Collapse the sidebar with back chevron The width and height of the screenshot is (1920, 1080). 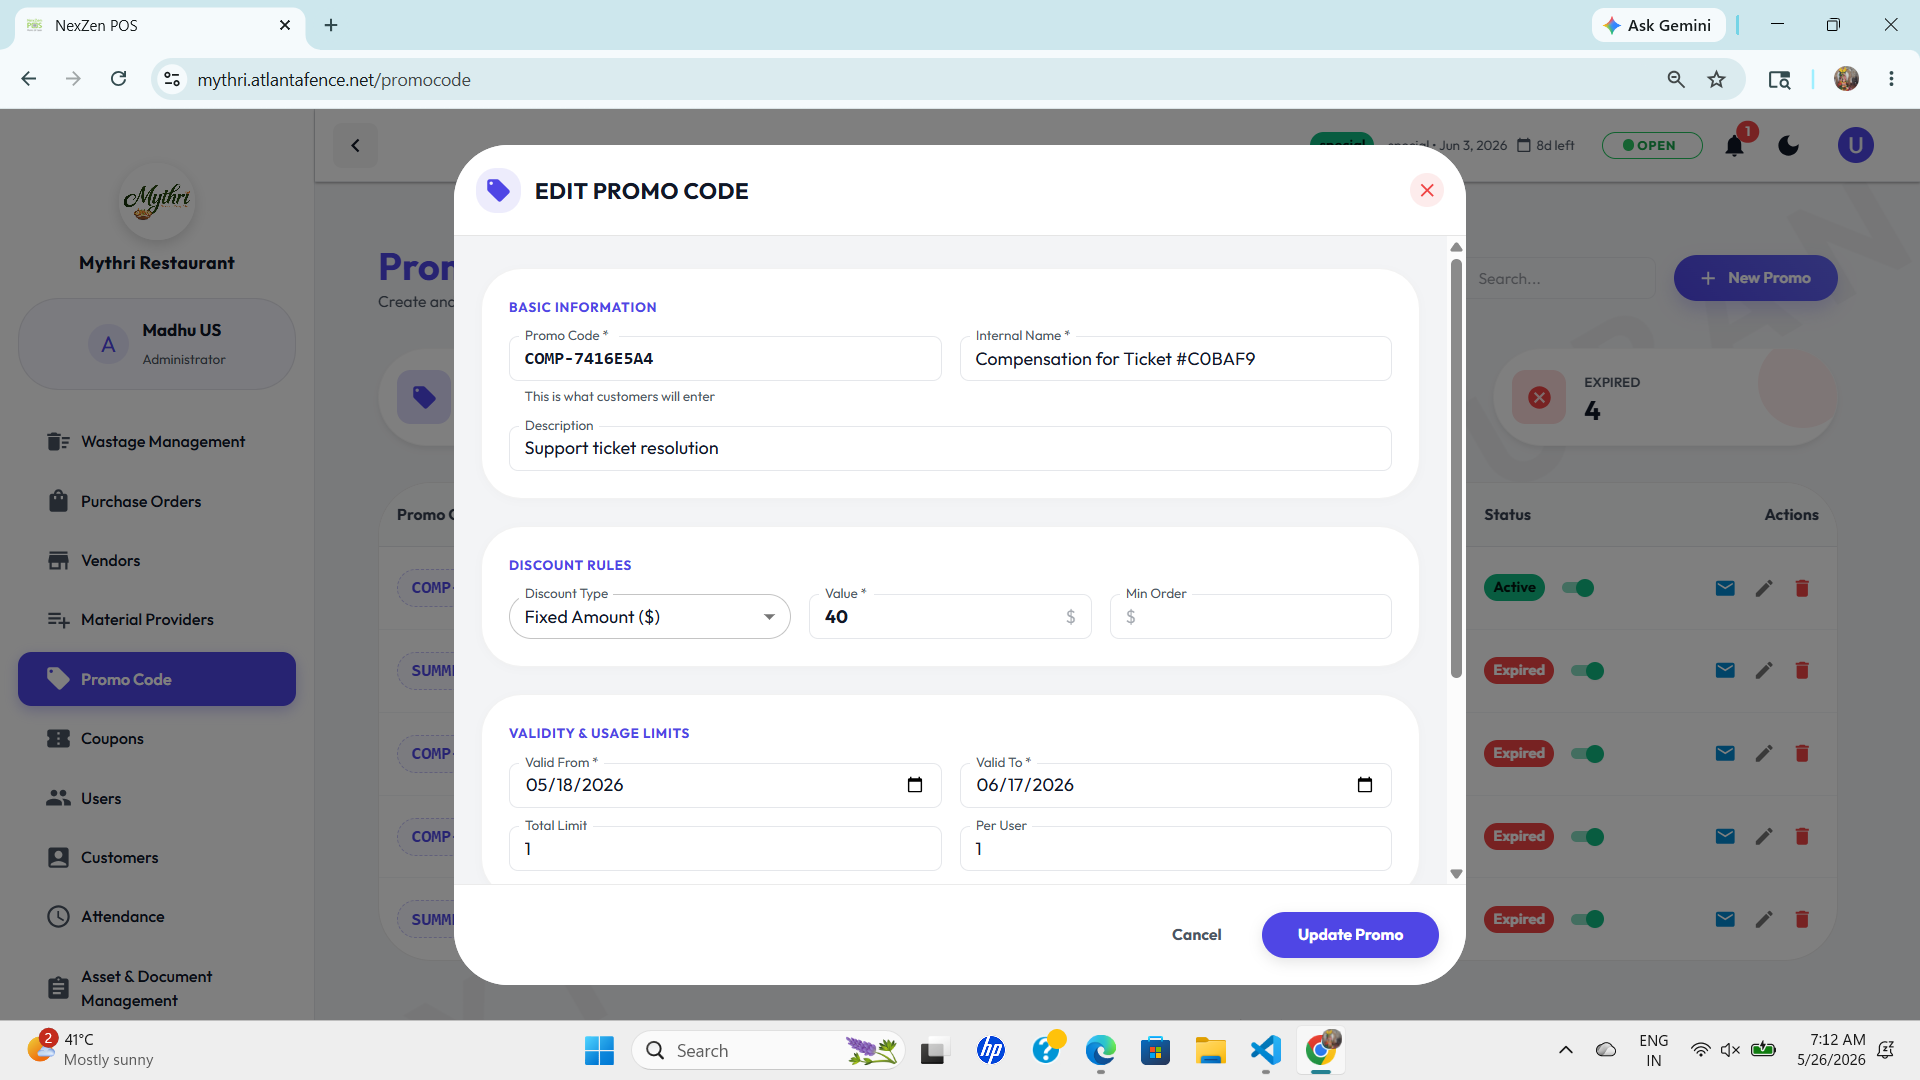[355, 146]
